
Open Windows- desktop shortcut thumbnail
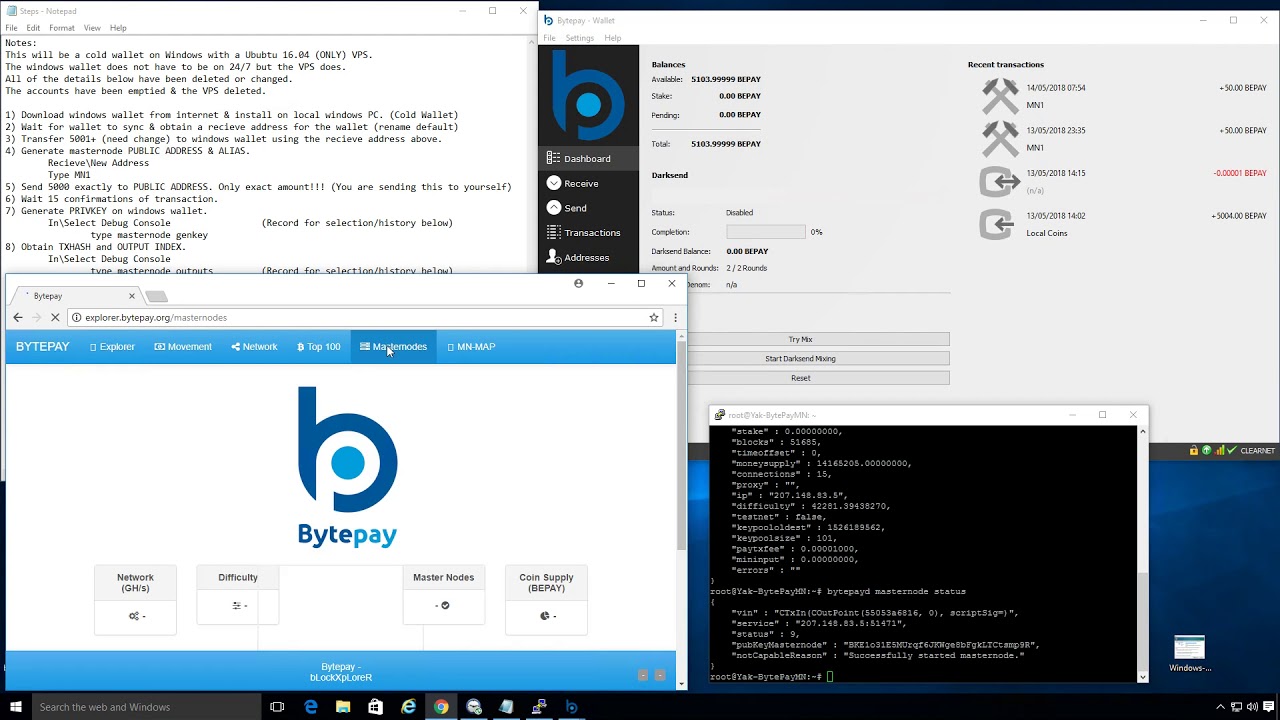pyautogui.click(x=1190, y=654)
